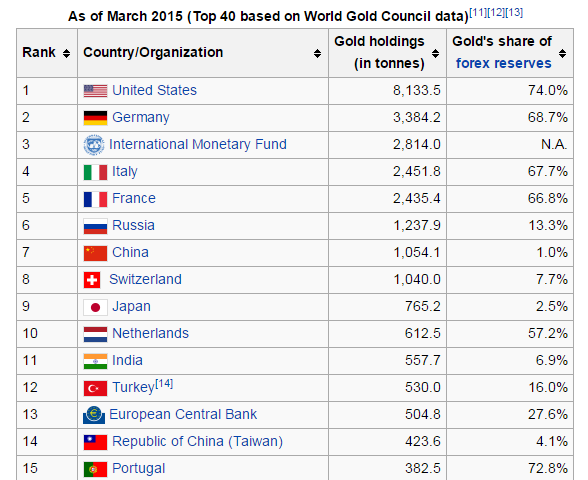The height and width of the screenshot is (480, 588).
Task: Click the United States flag icon
Action: coord(95,91)
